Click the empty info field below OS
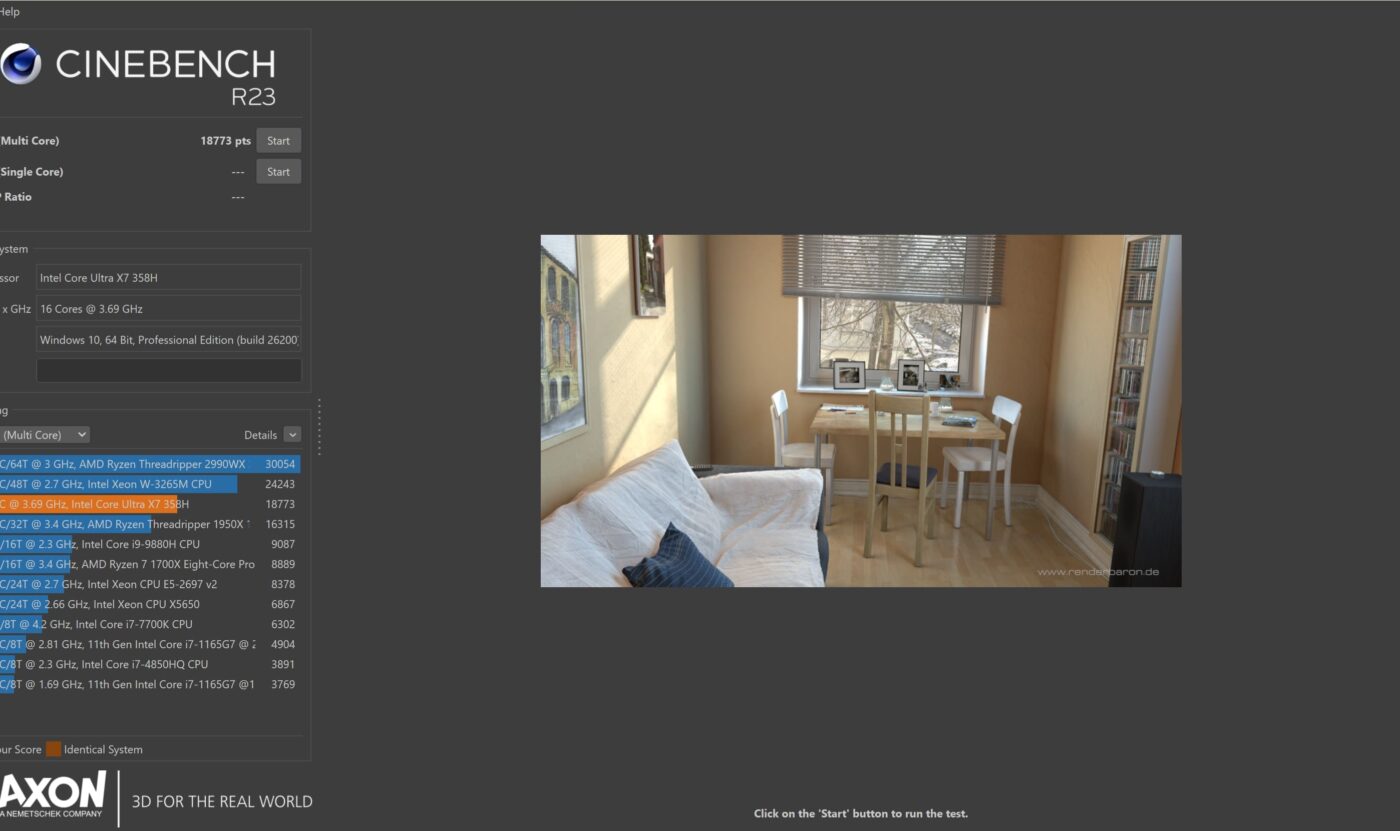Viewport: 1400px width, 831px height. [x=168, y=371]
